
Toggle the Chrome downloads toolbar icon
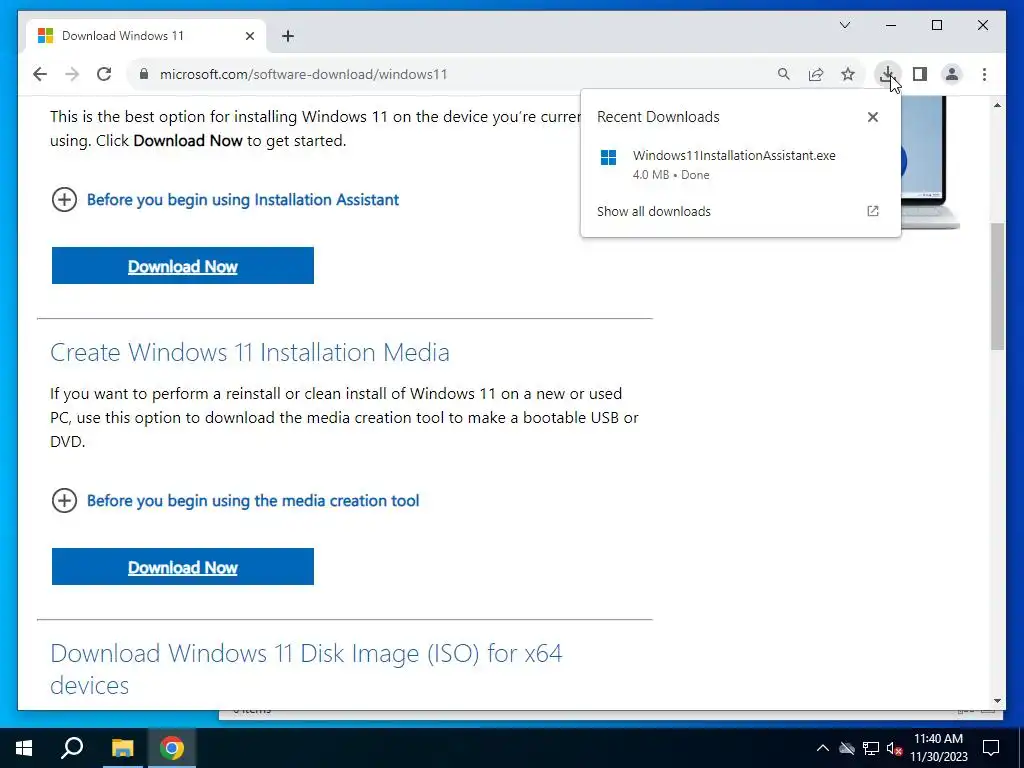[887, 74]
